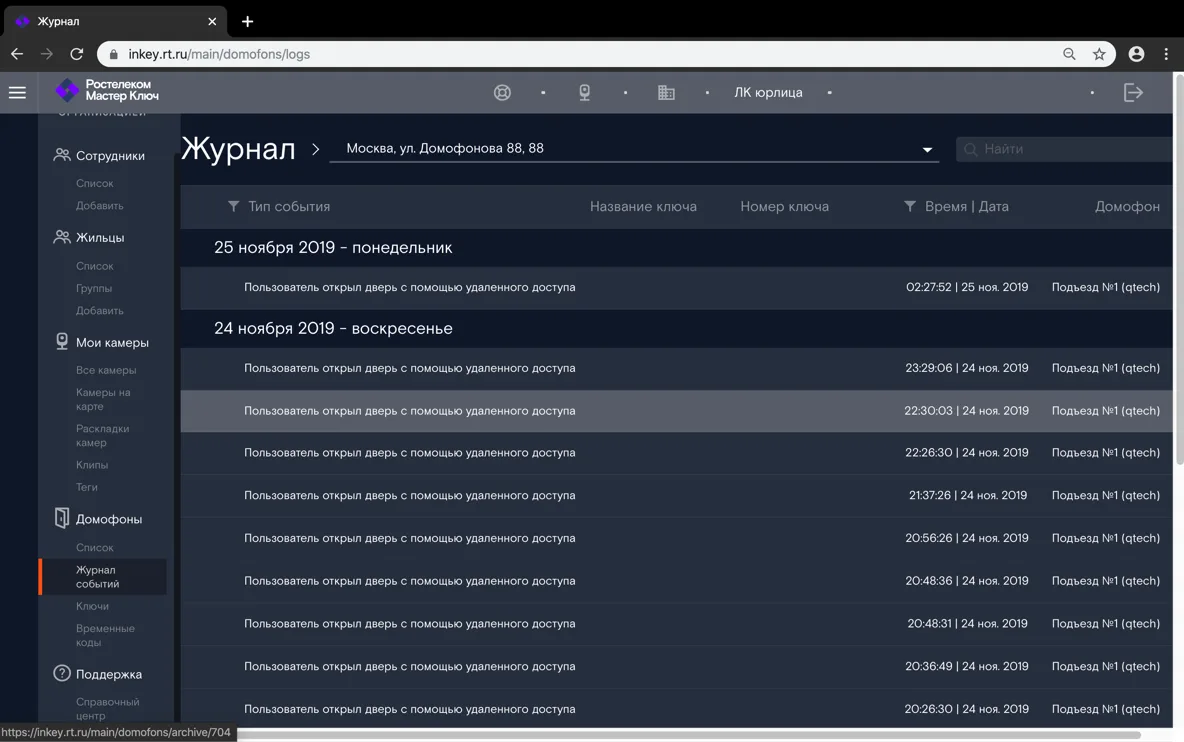The width and height of the screenshot is (1184, 742).
Task: Open Теги in sidebar
Action: tap(87, 487)
